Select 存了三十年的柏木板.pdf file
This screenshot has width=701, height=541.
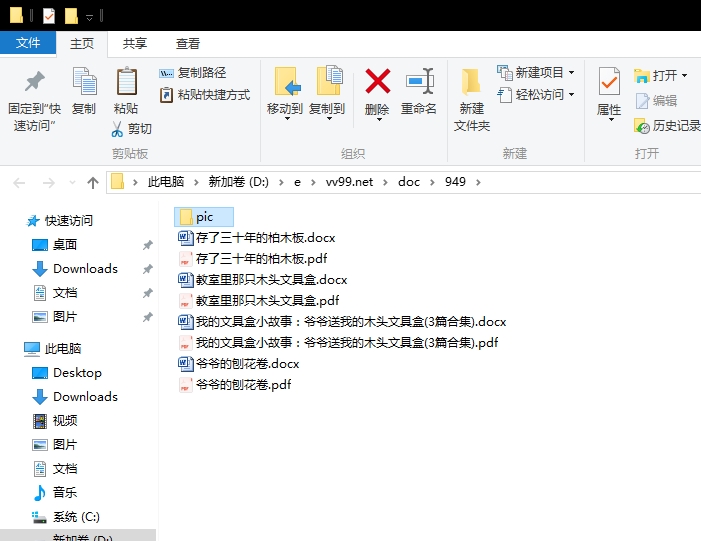(x=253, y=259)
